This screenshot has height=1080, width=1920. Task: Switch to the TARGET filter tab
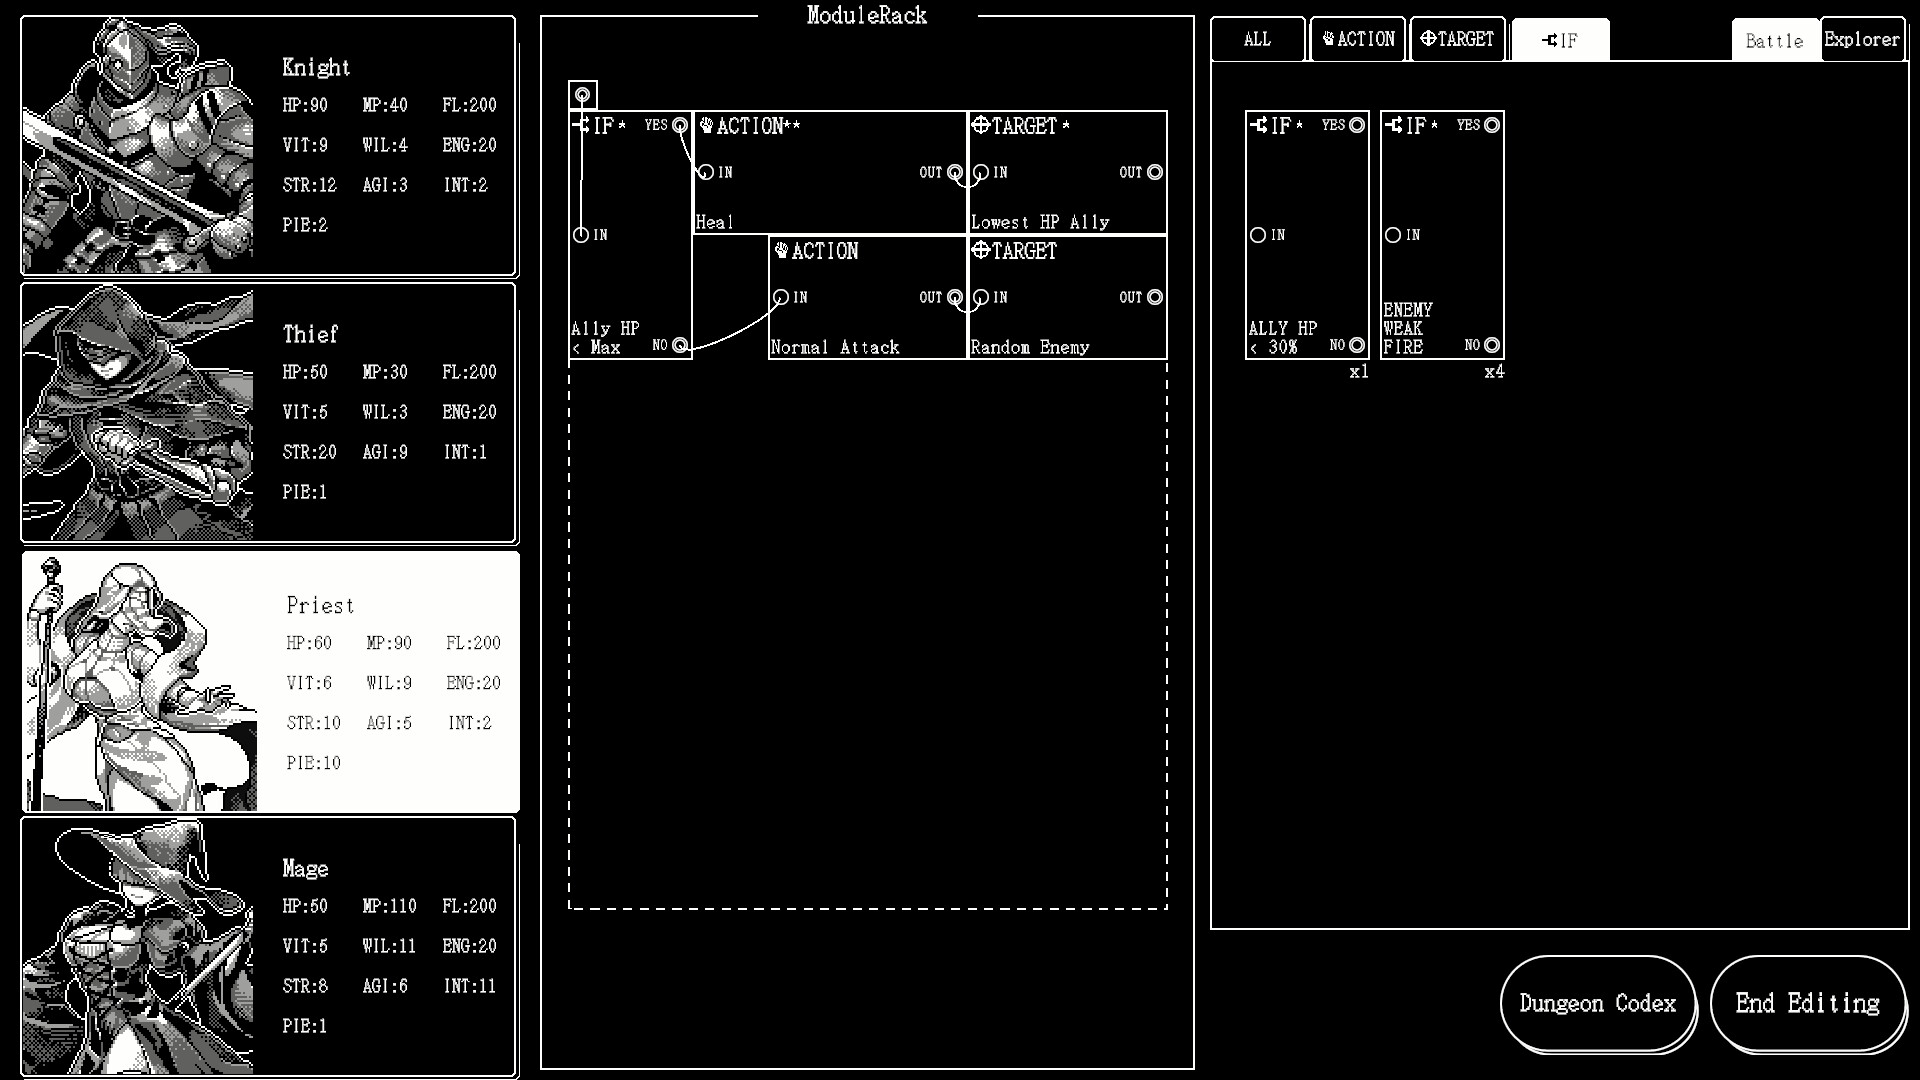1457,39
